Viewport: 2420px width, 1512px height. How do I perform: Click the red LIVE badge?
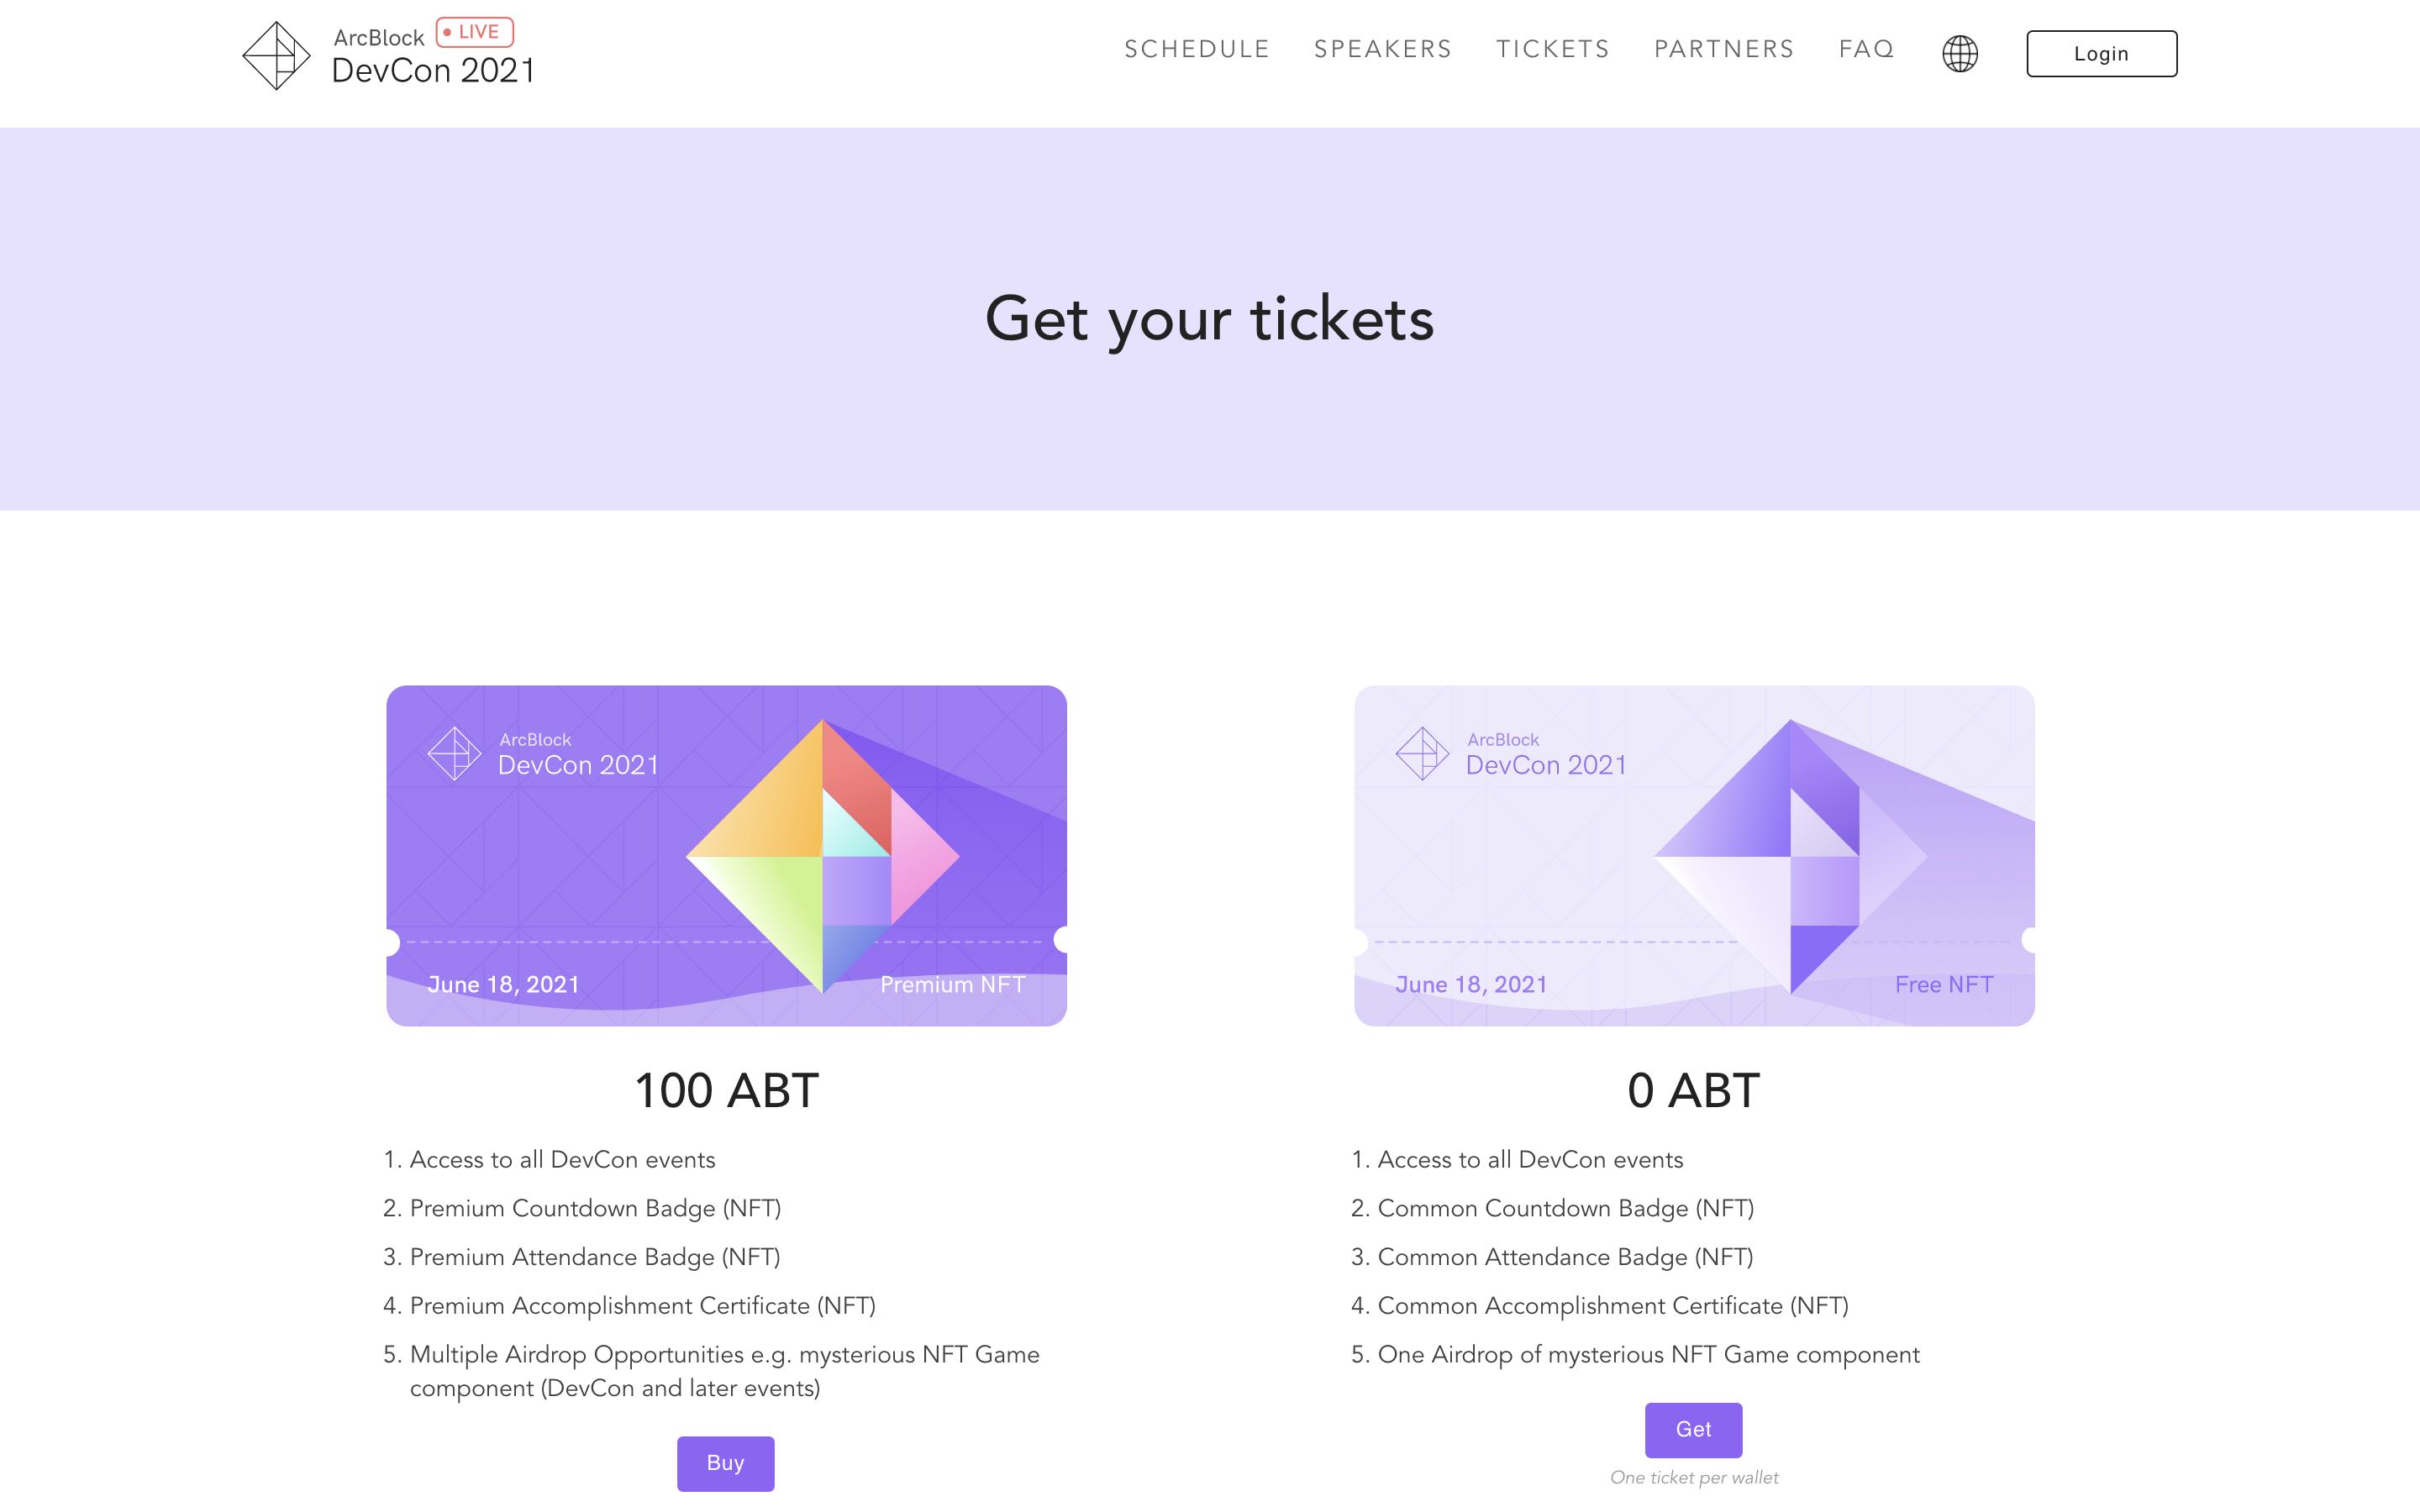point(475,32)
